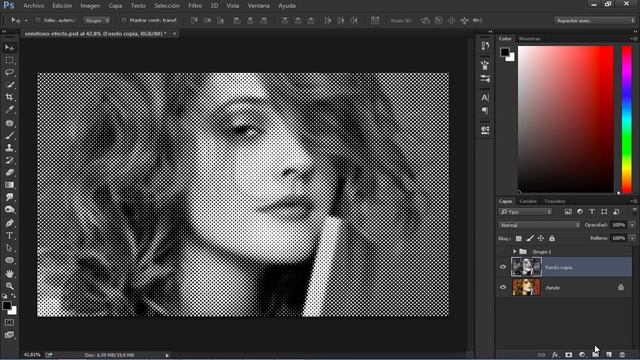Switch to the Muestras tab
The width and height of the screenshot is (640, 360).
529,38
